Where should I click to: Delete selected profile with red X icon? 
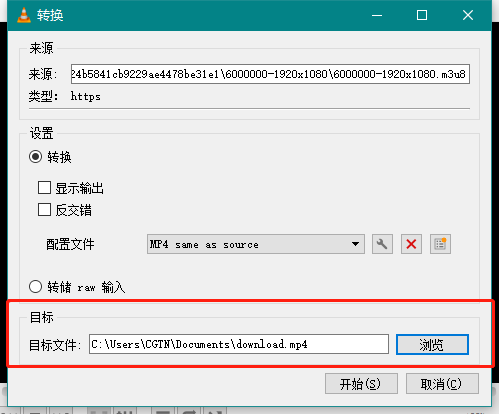coord(411,244)
